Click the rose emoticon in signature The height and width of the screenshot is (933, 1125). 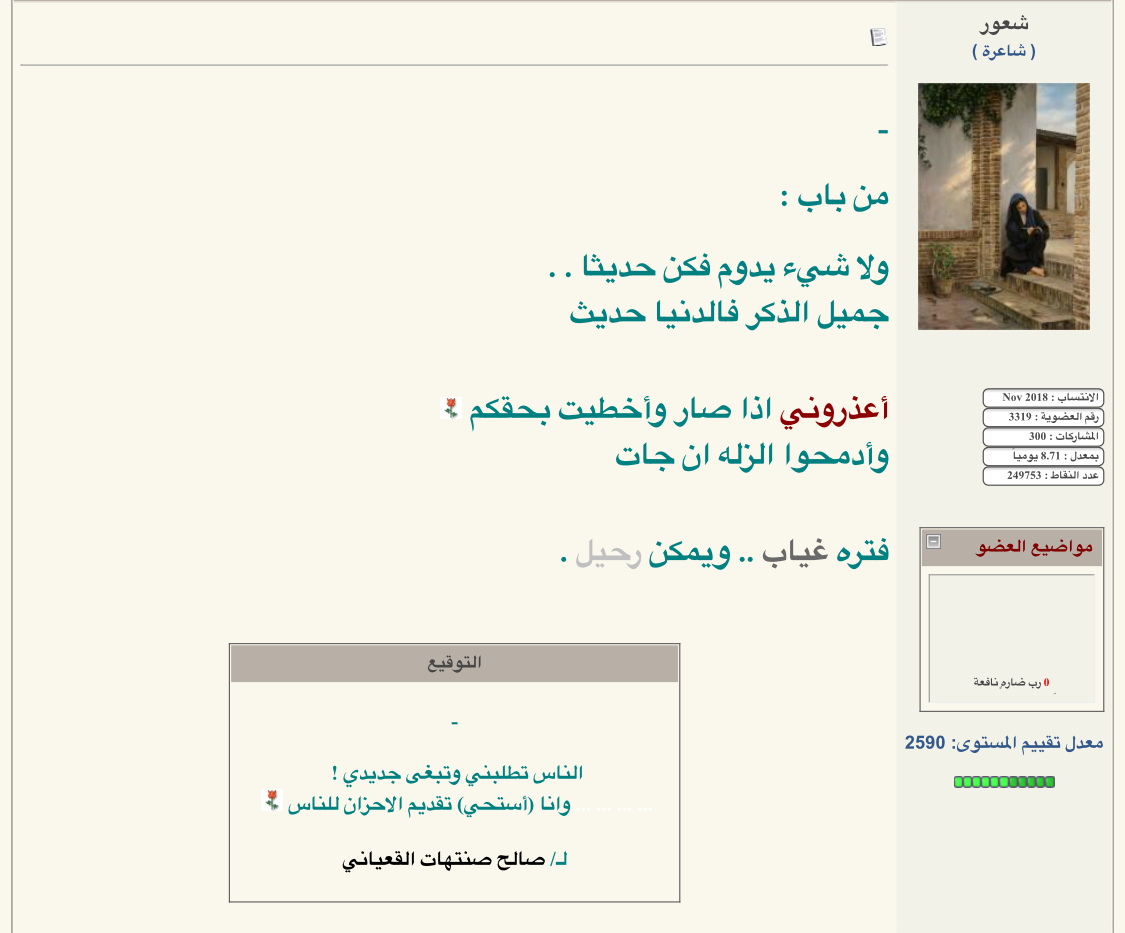(272, 800)
